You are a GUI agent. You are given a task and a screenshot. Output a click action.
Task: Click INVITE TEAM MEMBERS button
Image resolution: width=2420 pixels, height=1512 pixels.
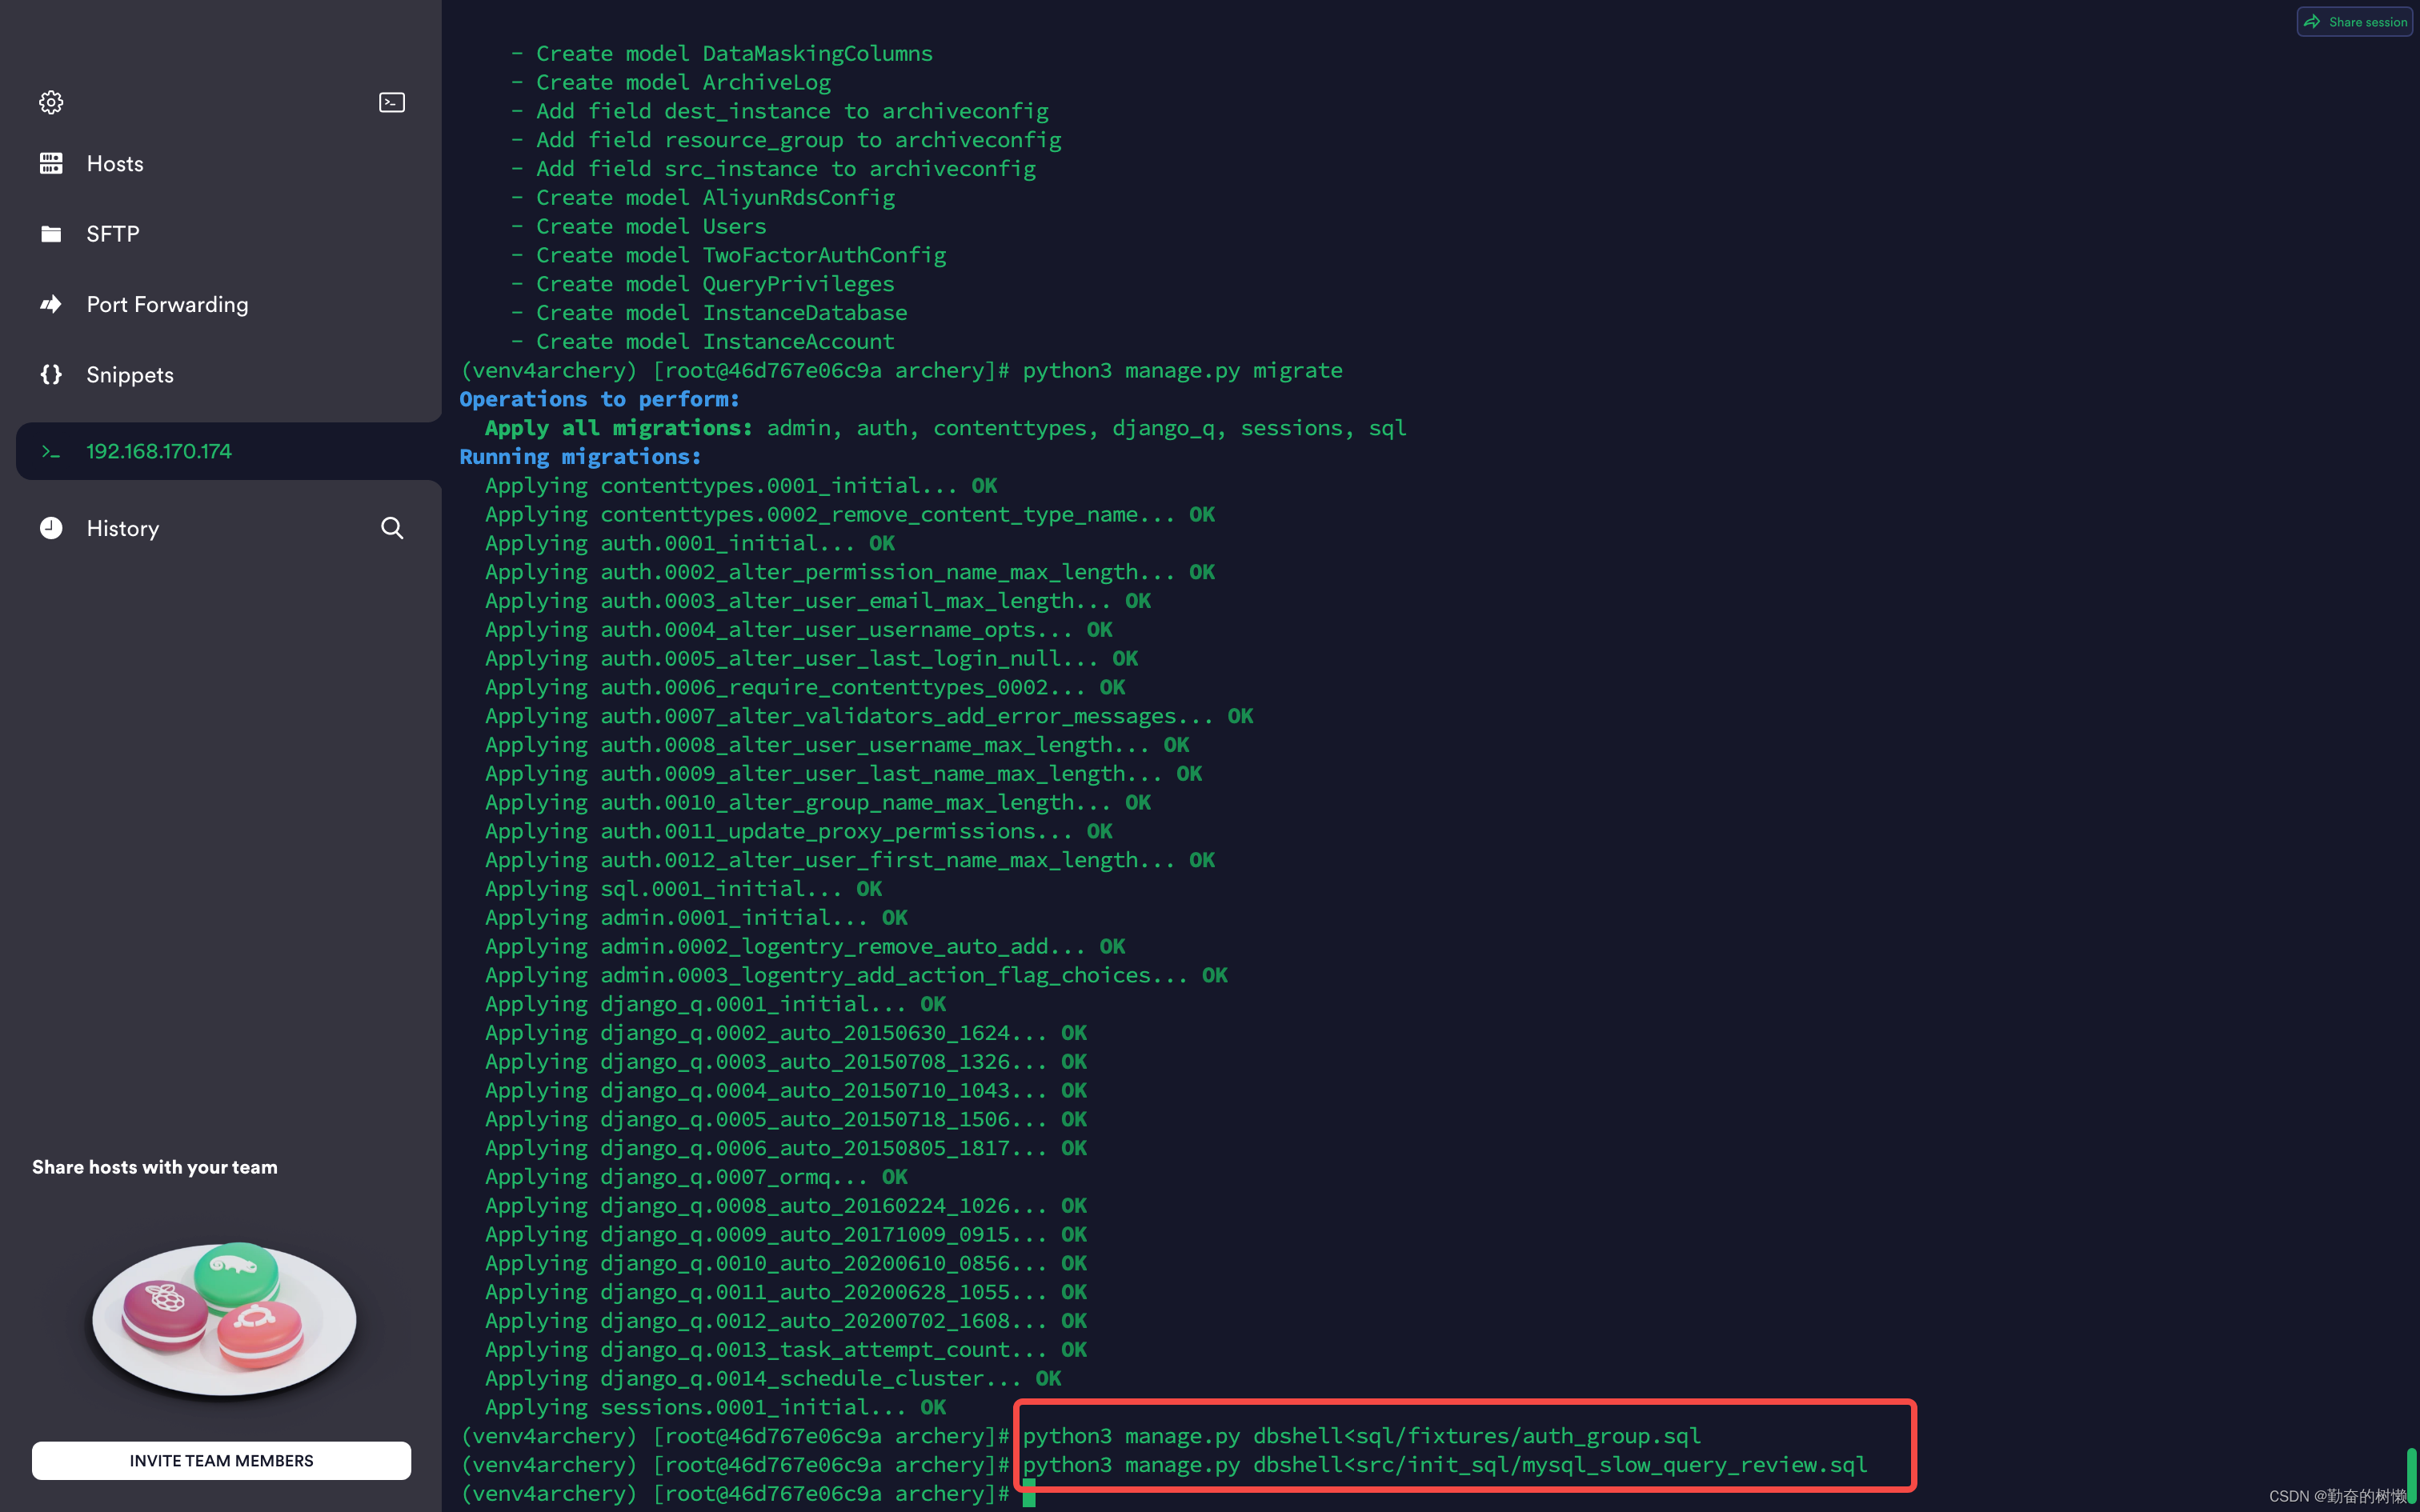(221, 1460)
